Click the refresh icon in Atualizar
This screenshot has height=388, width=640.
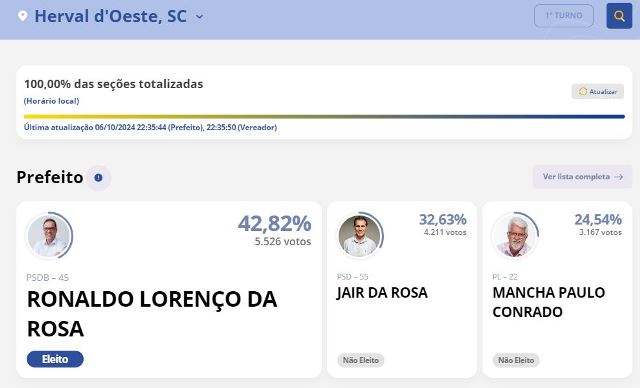(583, 91)
